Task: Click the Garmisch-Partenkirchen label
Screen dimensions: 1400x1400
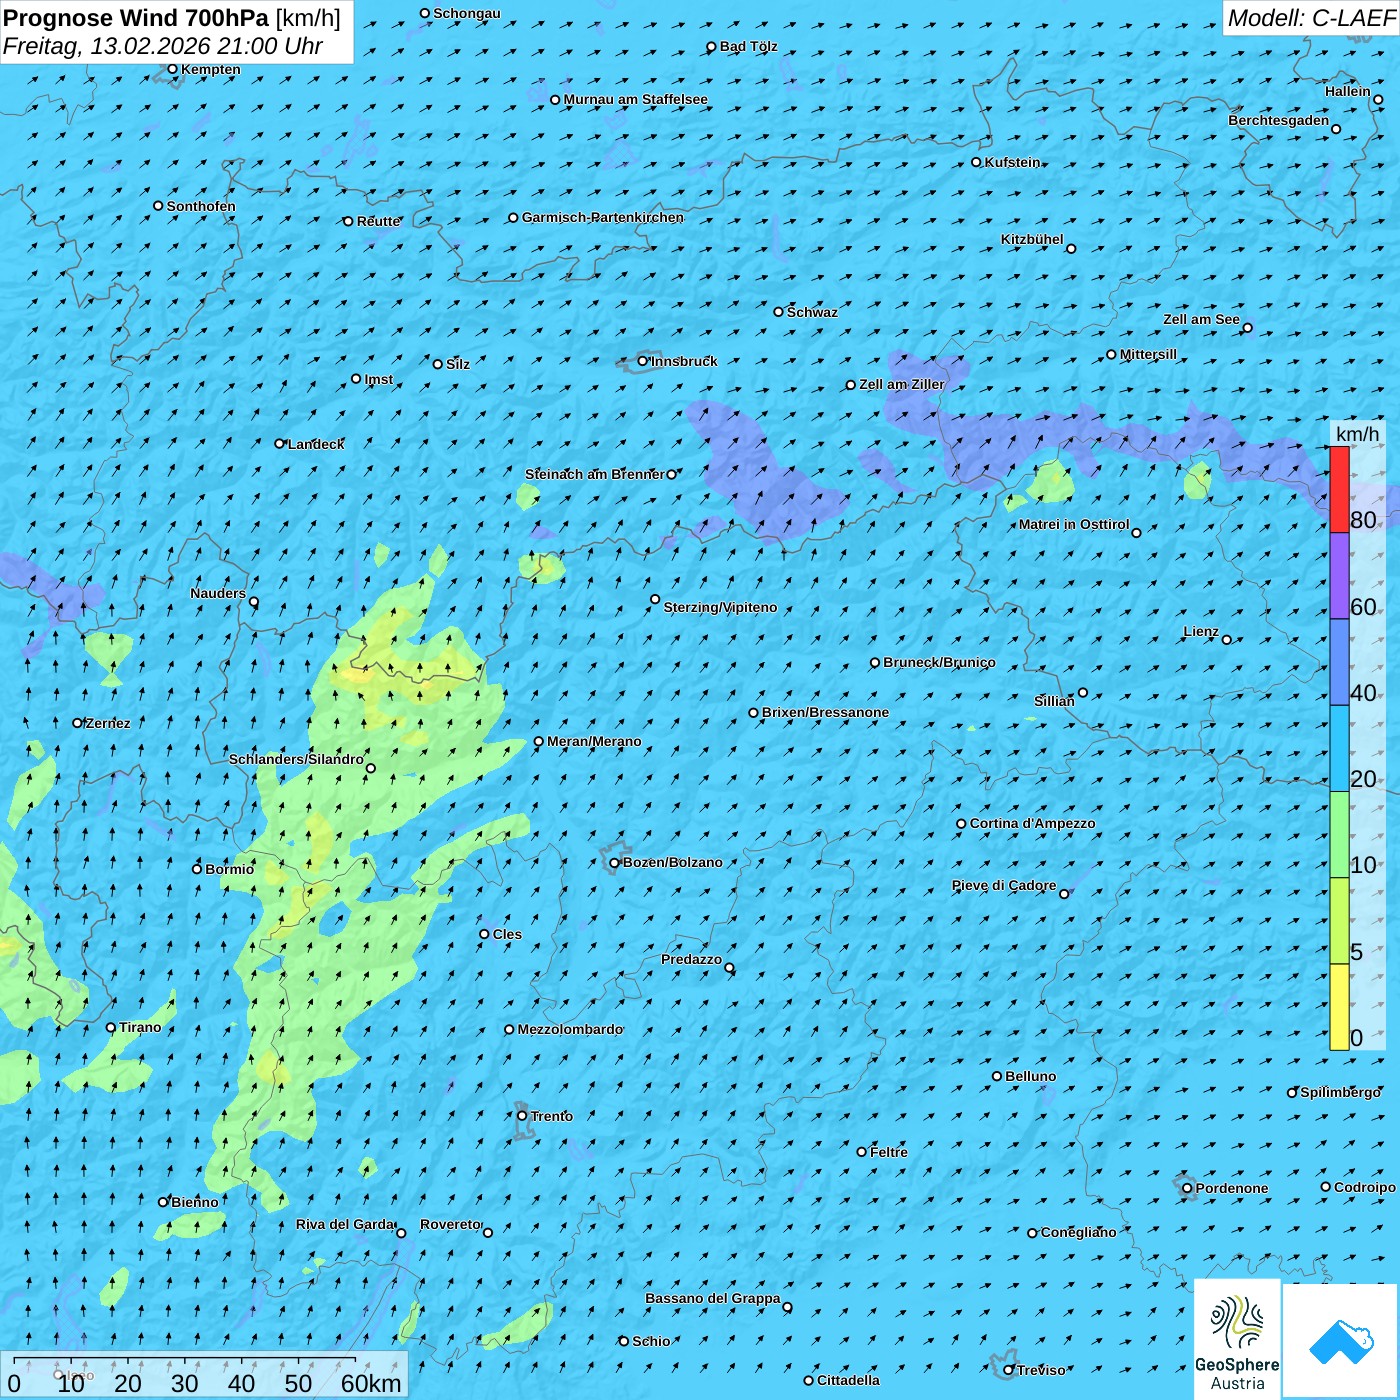Action: [x=603, y=217]
